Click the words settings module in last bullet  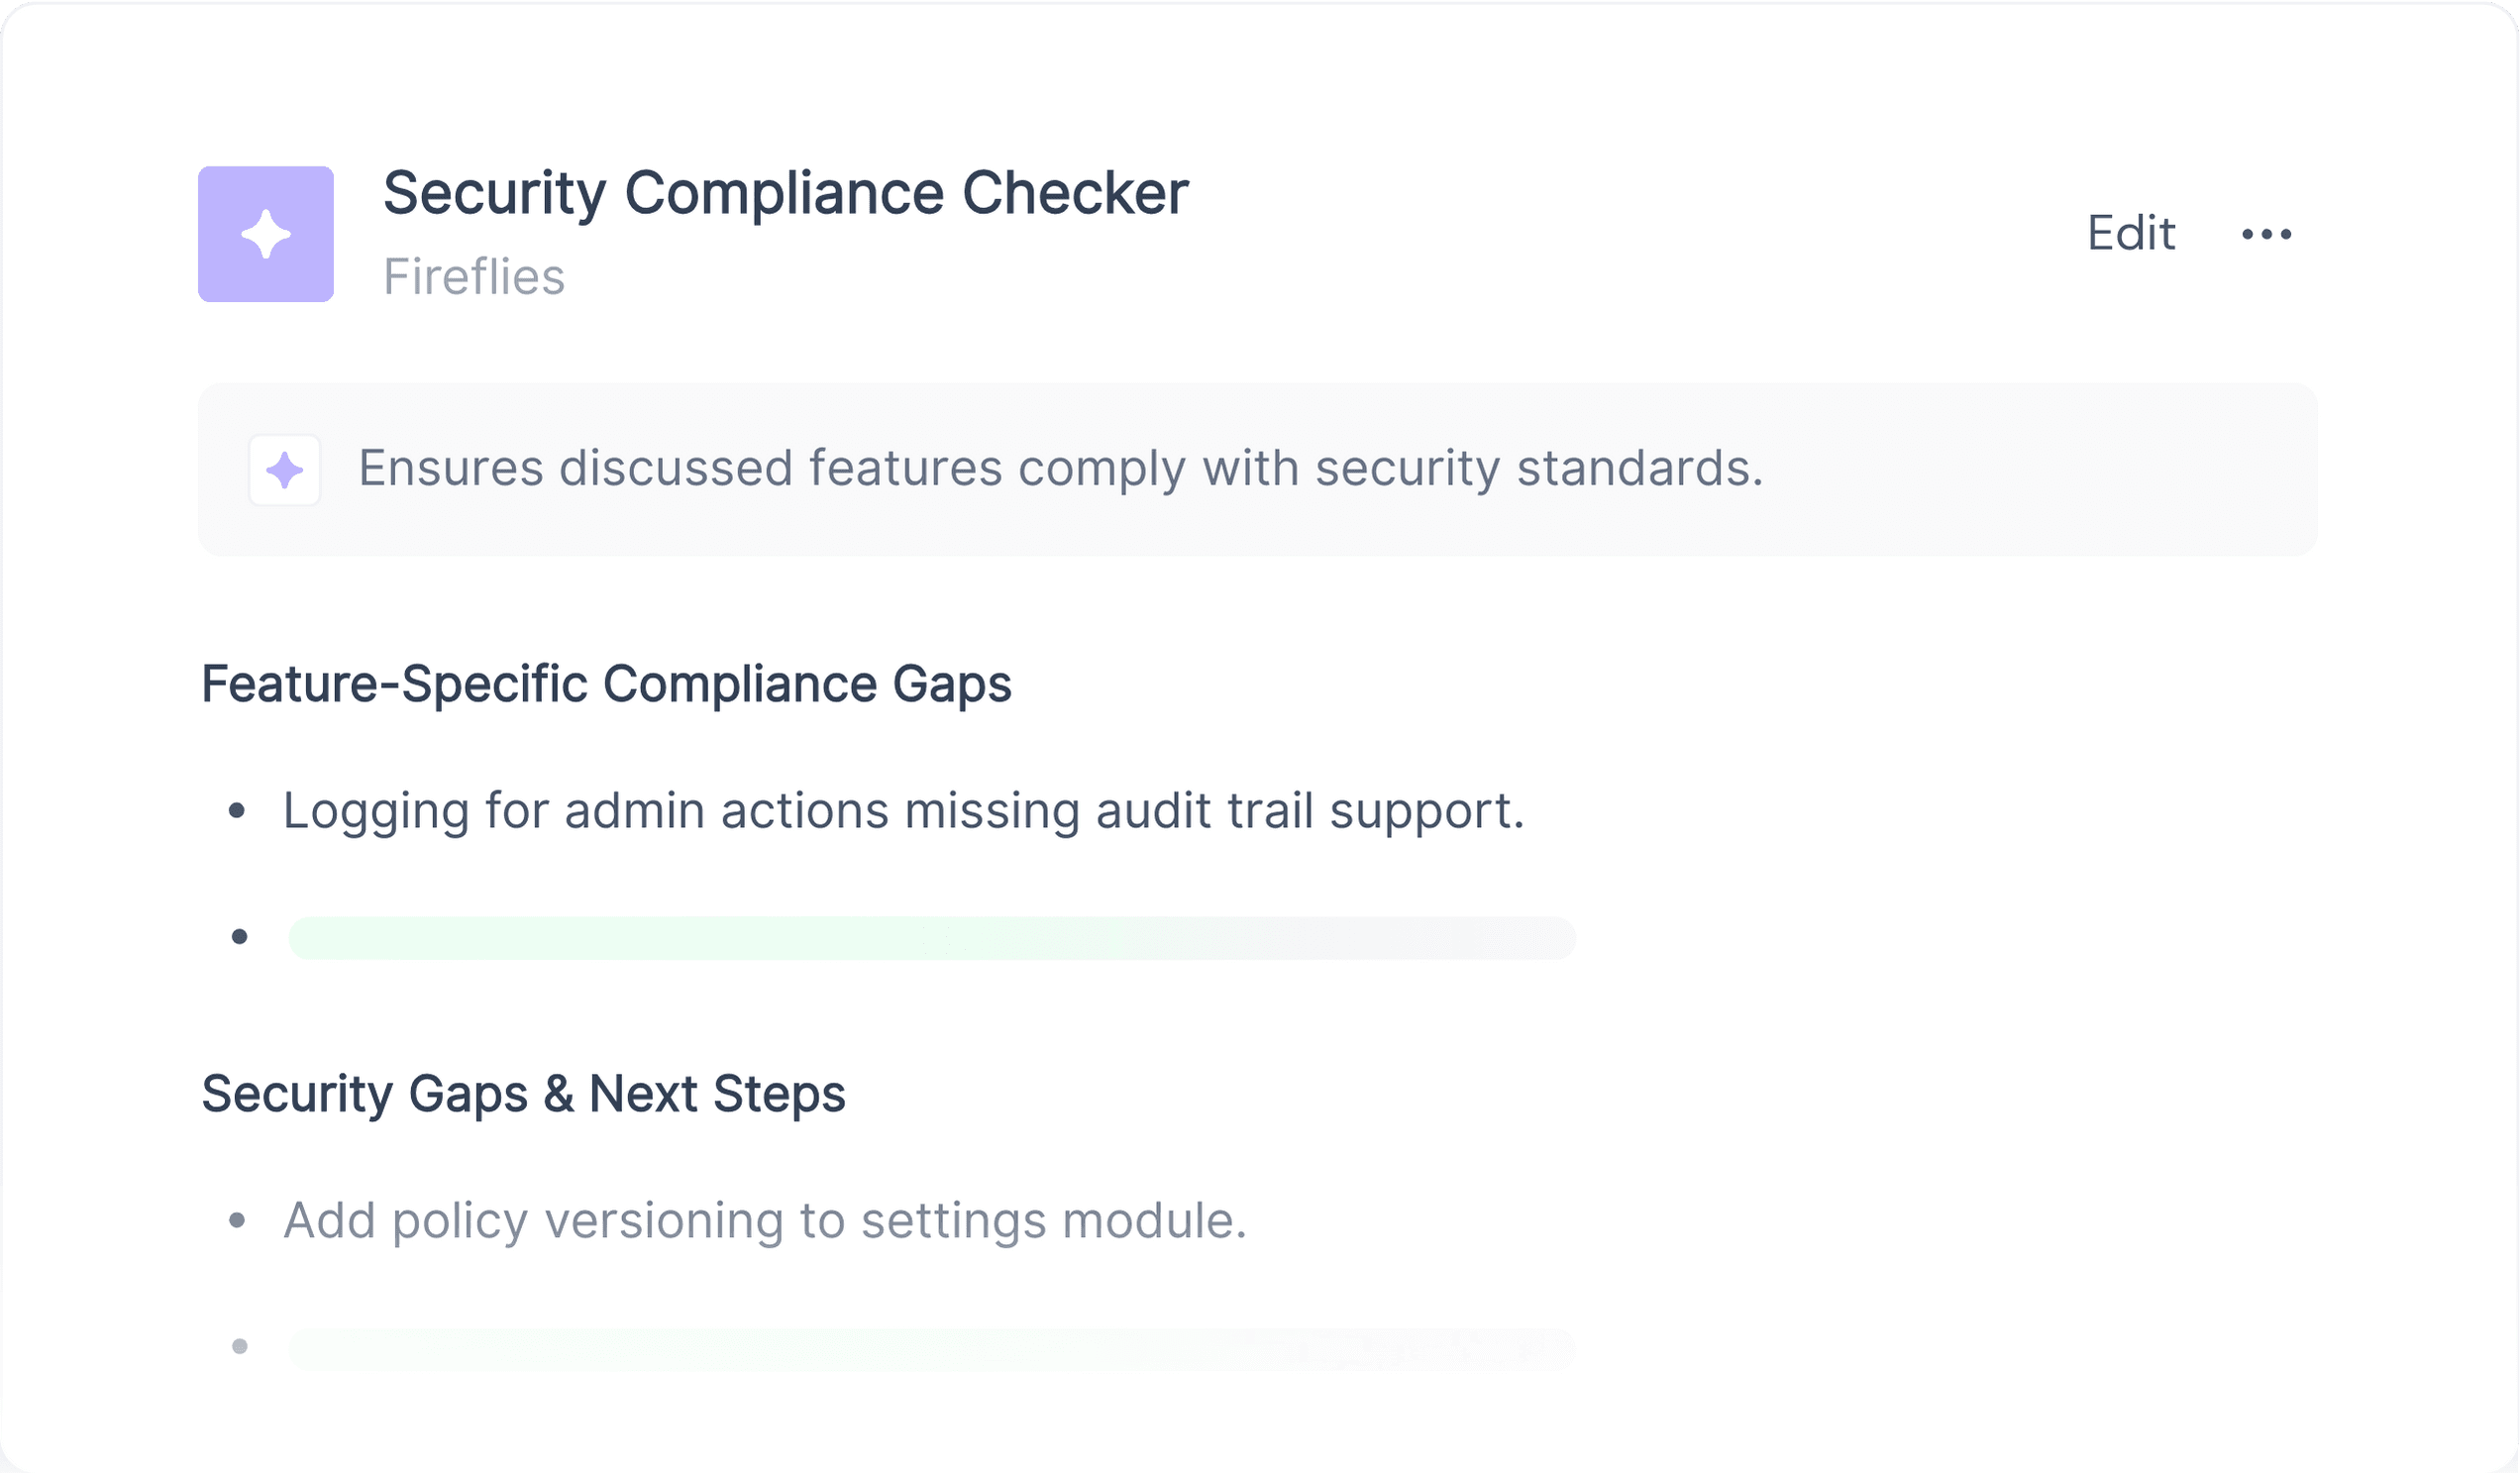pyautogui.click(x=1054, y=1221)
